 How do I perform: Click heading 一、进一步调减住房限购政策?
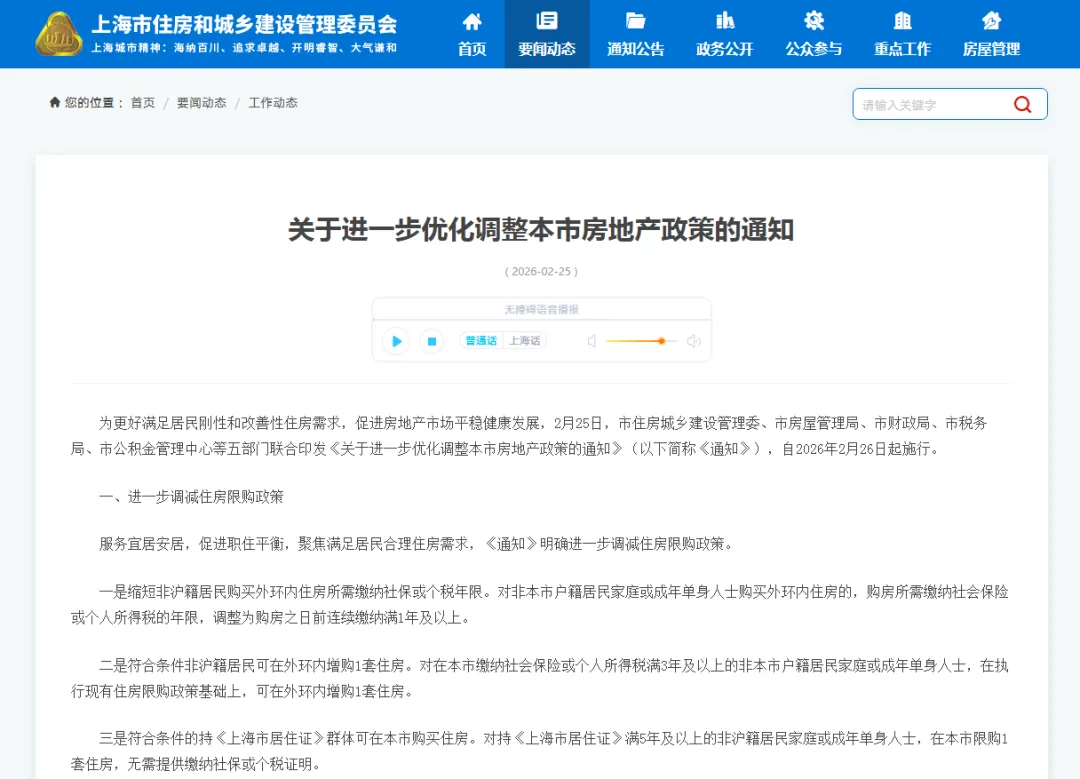pyautogui.click(x=191, y=497)
